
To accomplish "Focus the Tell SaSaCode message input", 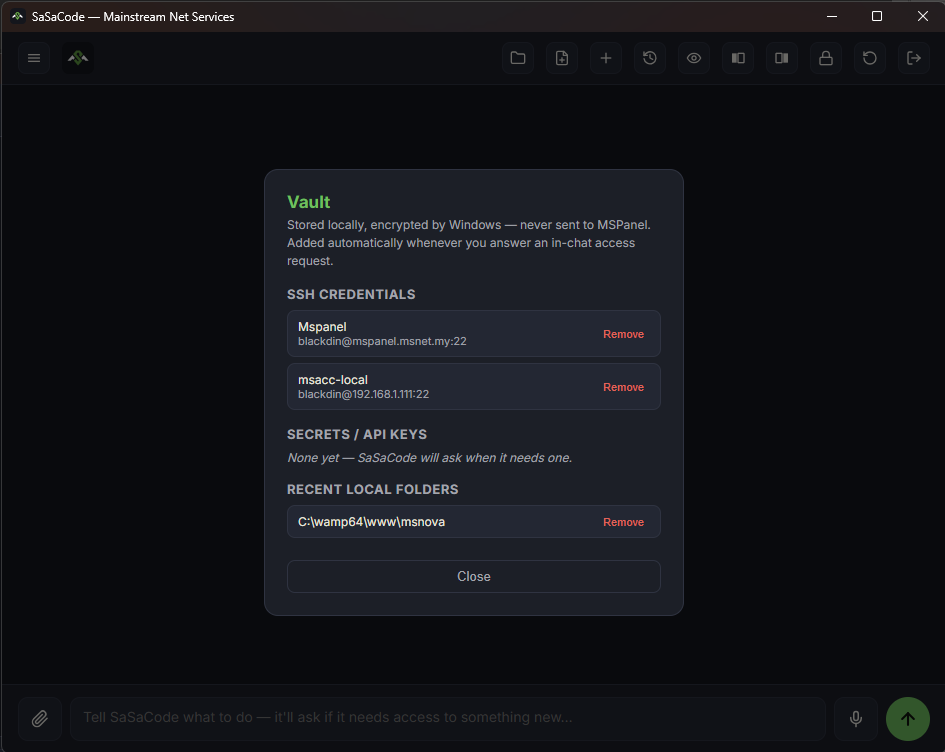I will 448,718.
